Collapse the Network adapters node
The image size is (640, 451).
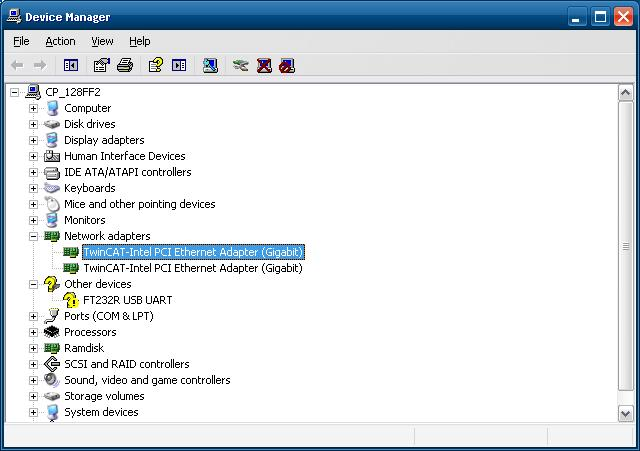click(33, 236)
